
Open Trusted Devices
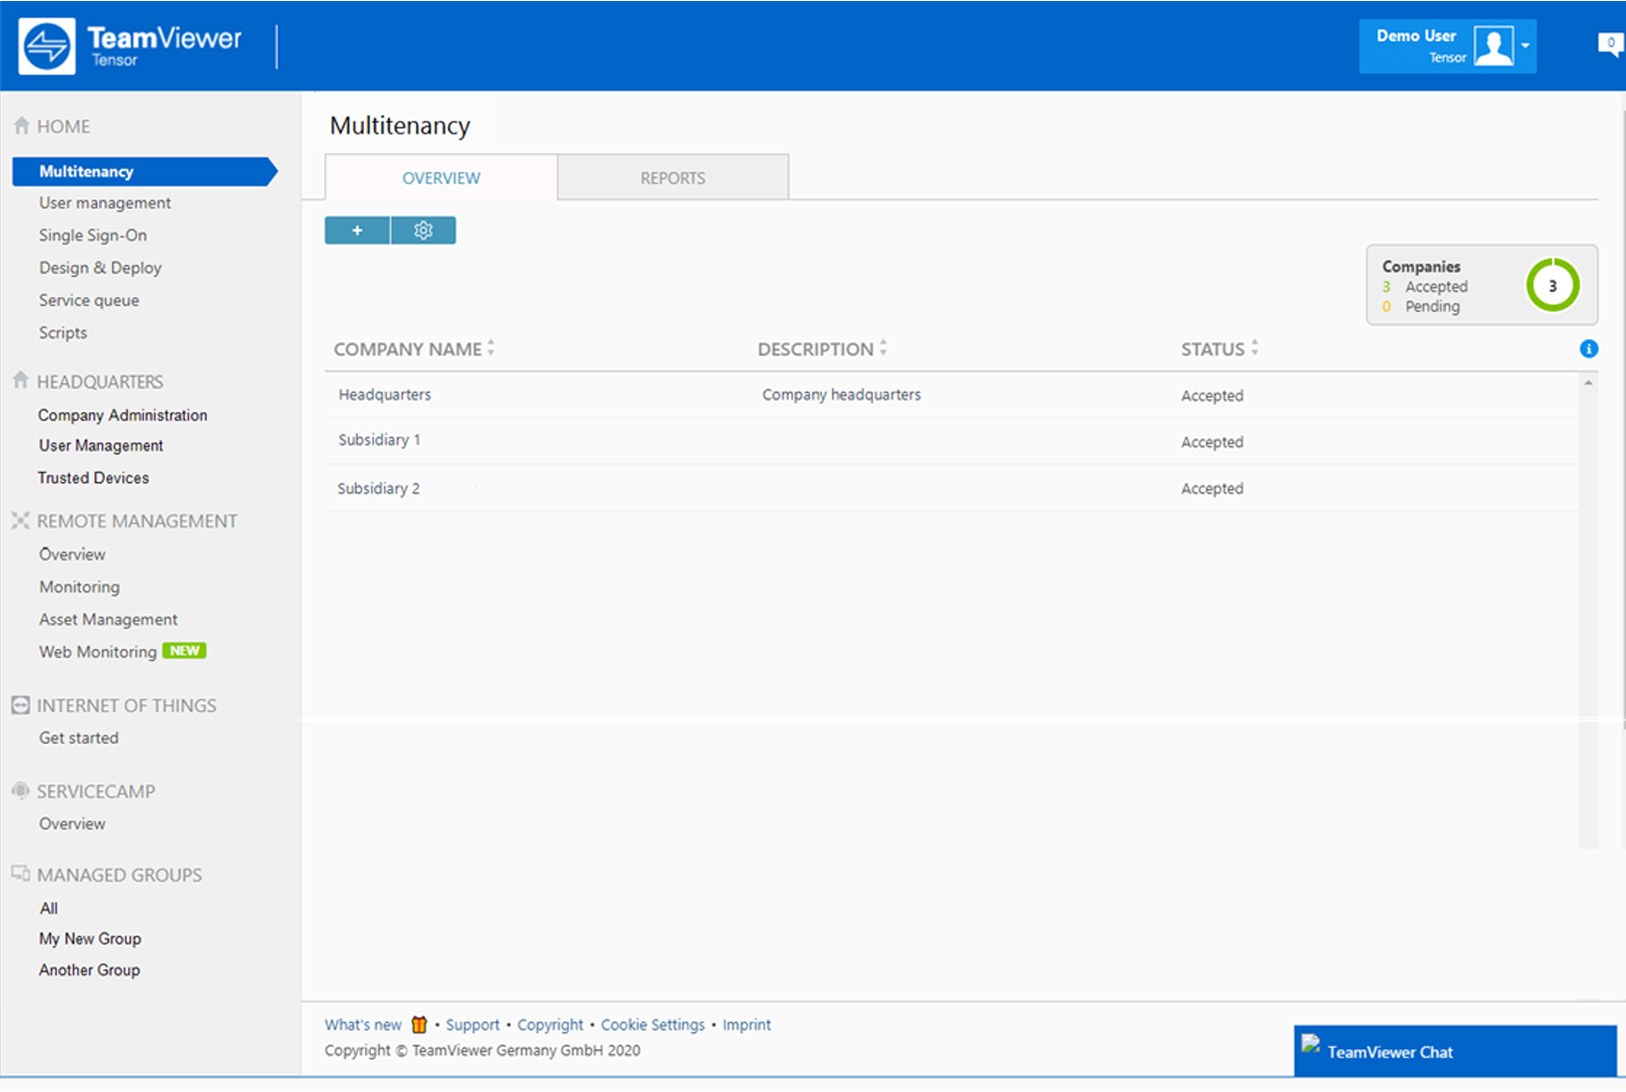pyautogui.click(x=94, y=478)
